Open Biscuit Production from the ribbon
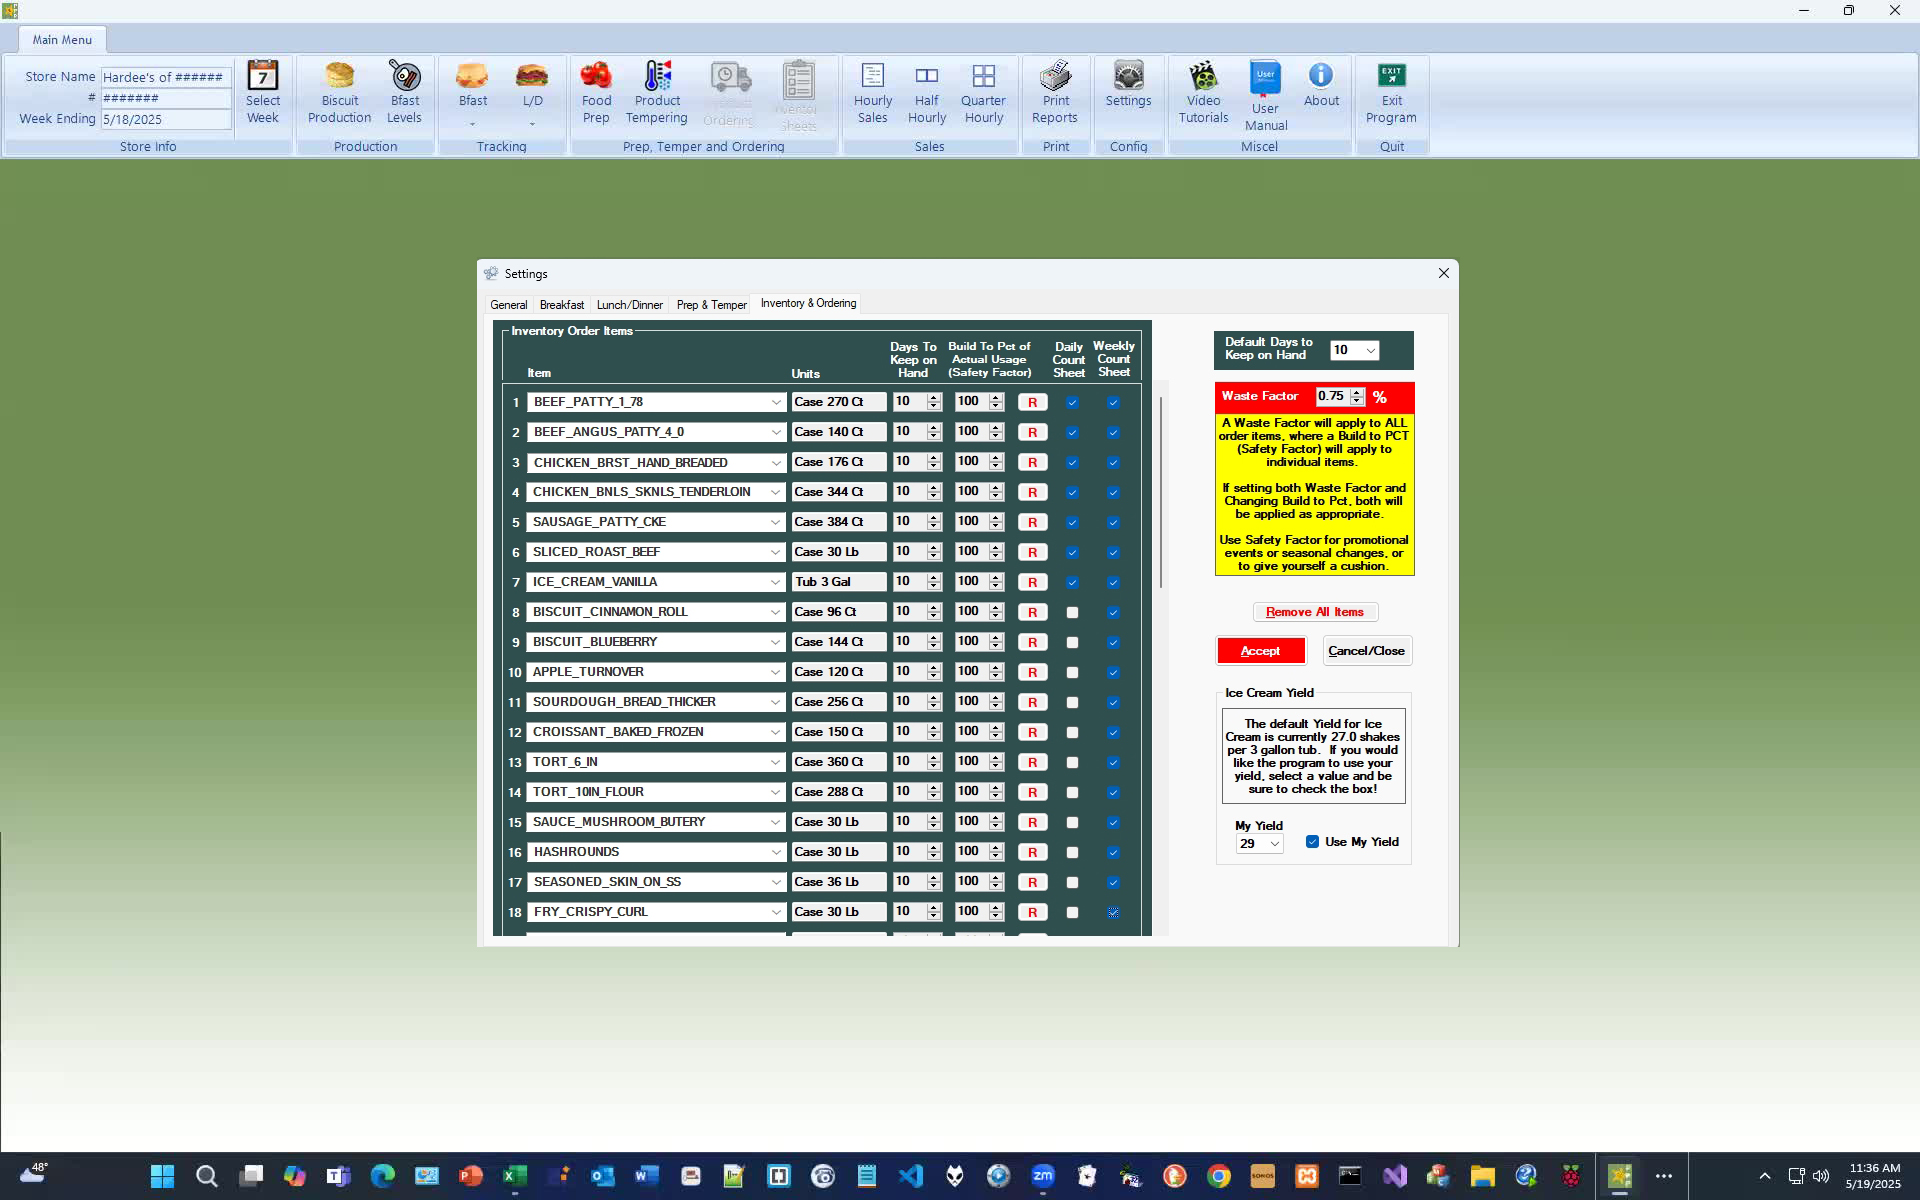 [339, 93]
